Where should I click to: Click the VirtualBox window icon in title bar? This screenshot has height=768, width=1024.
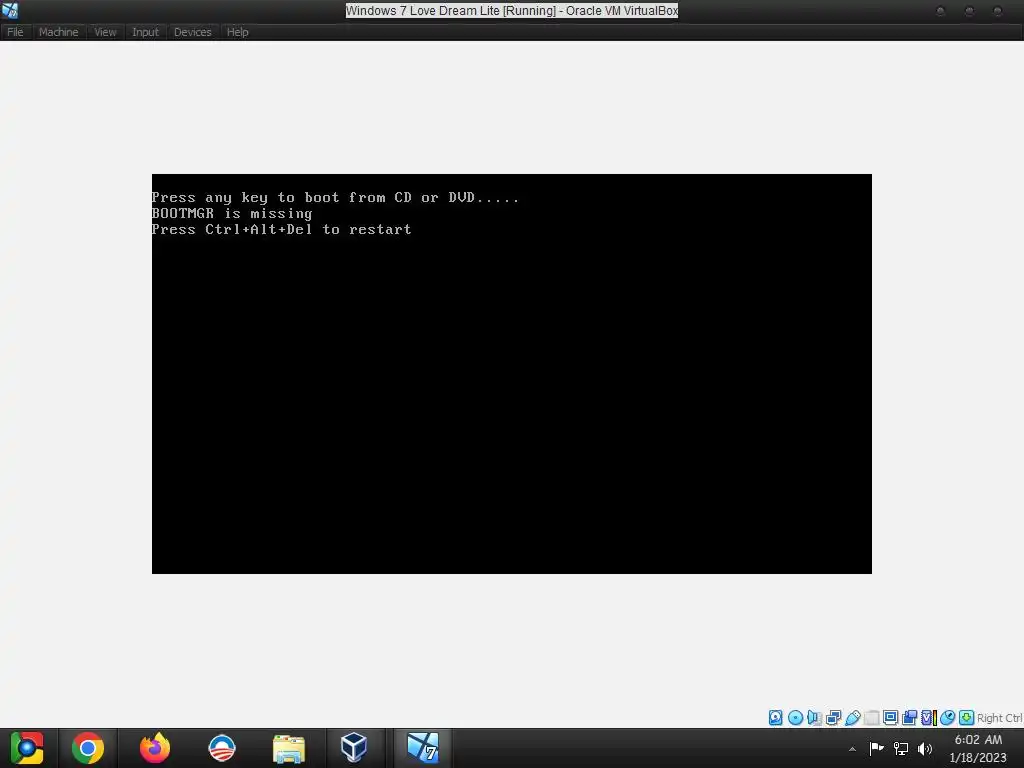(10, 10)
